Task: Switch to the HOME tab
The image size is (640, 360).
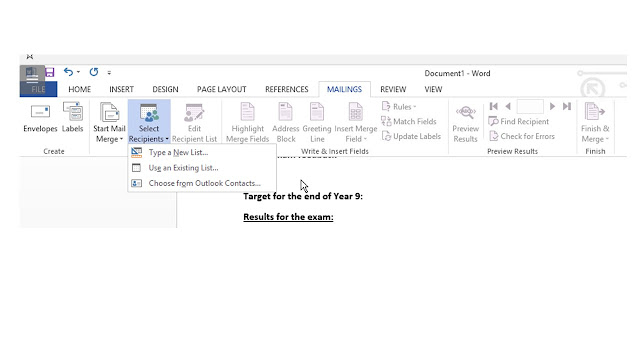Action: (80, 89)
